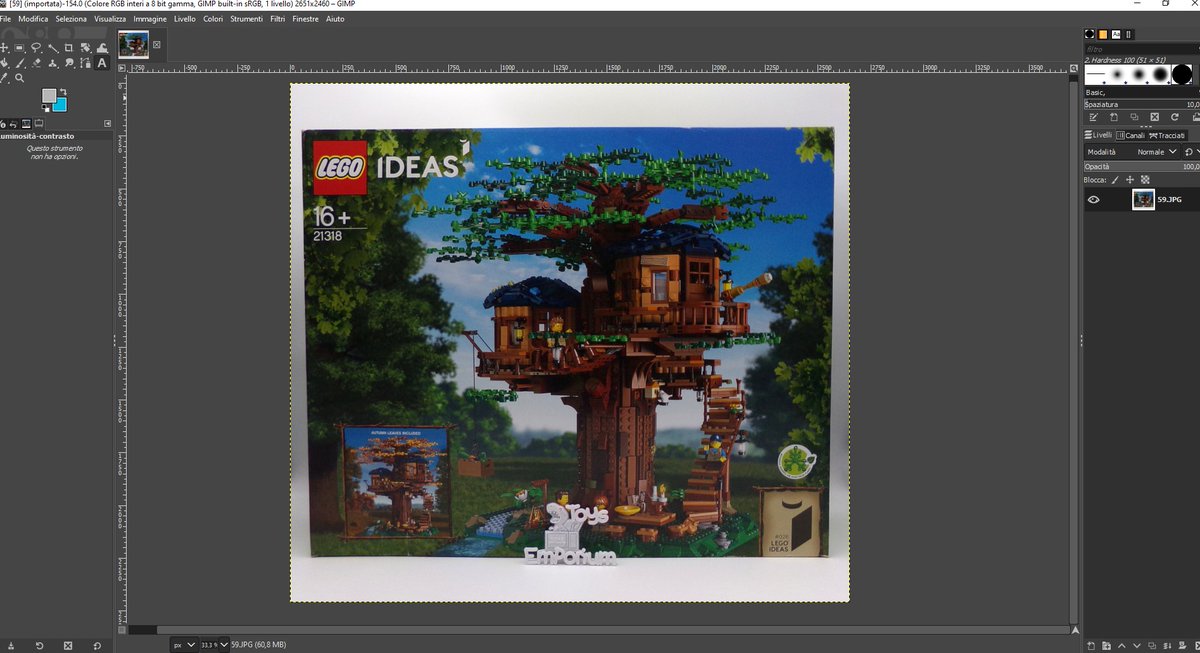
Task: Toggle lock alpha channel icon
Action: tap(1145, 179)
